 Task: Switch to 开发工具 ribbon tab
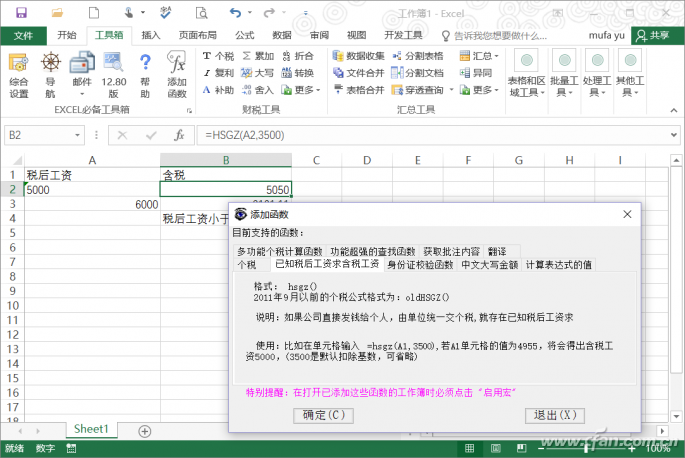click(403, 35)
